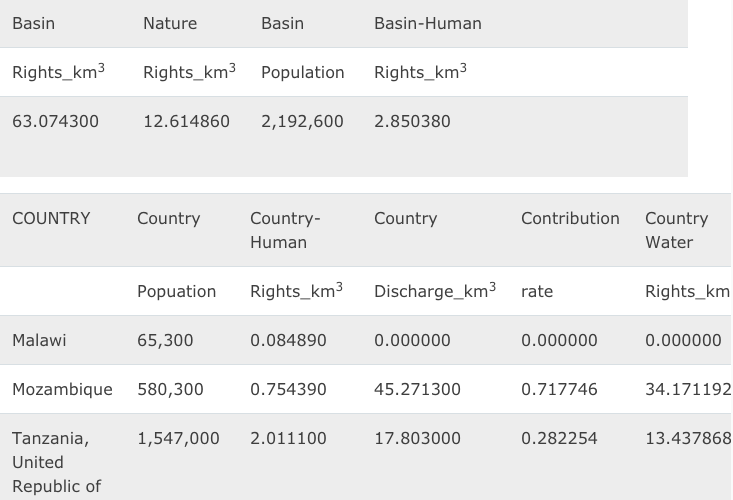Viewport: 733px width, 500px height.
Task: Click Mozambique's discharge value 45.271300
Action: tap(417, 389)
